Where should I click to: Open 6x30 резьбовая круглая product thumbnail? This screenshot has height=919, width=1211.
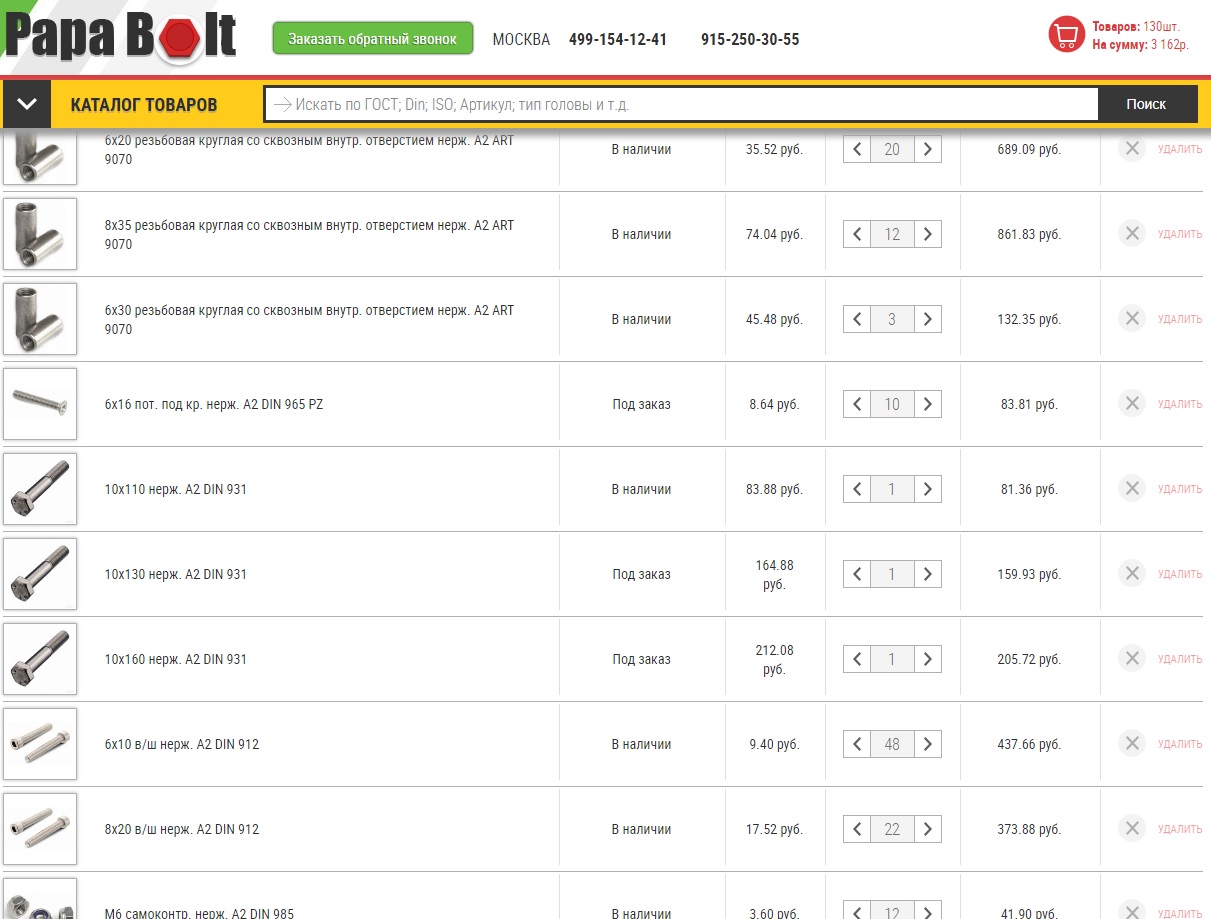(x=40, y=319)
